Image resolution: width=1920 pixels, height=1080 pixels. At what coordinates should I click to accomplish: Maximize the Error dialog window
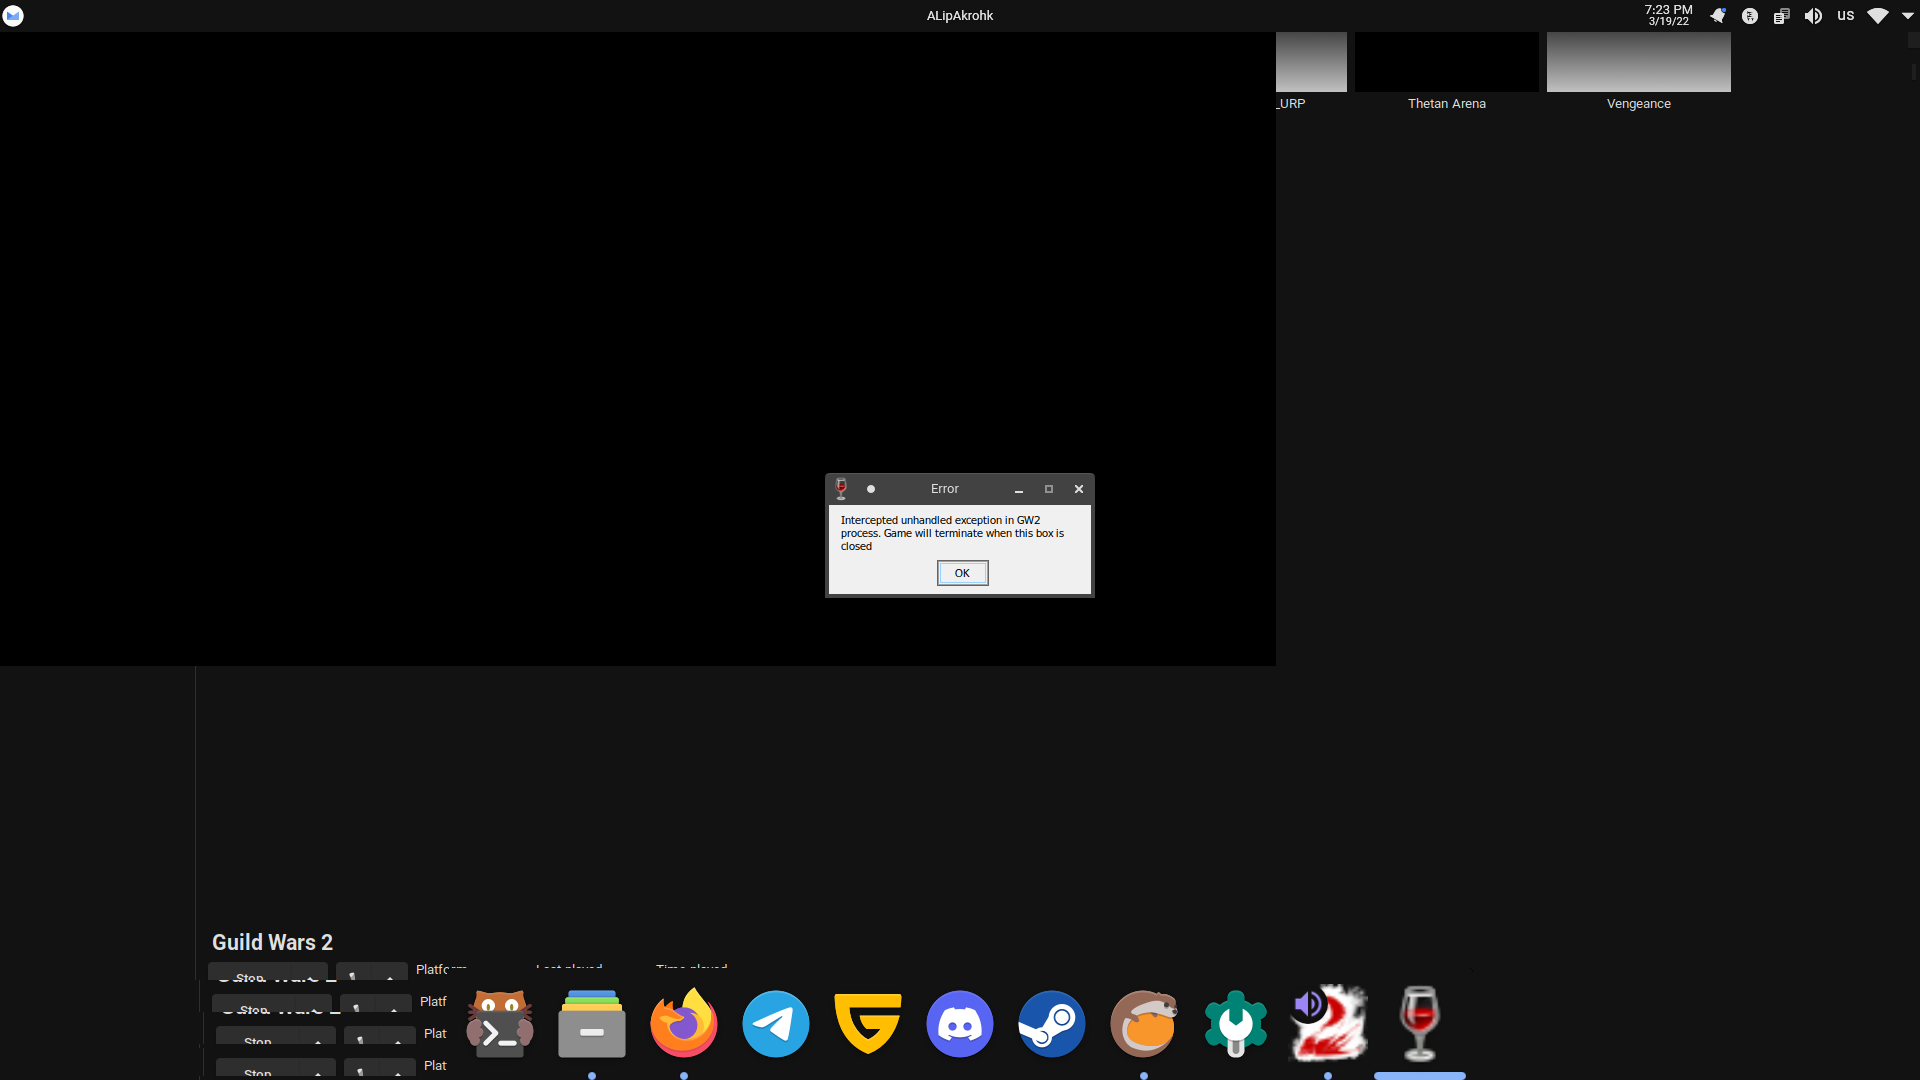point(1049,489)
